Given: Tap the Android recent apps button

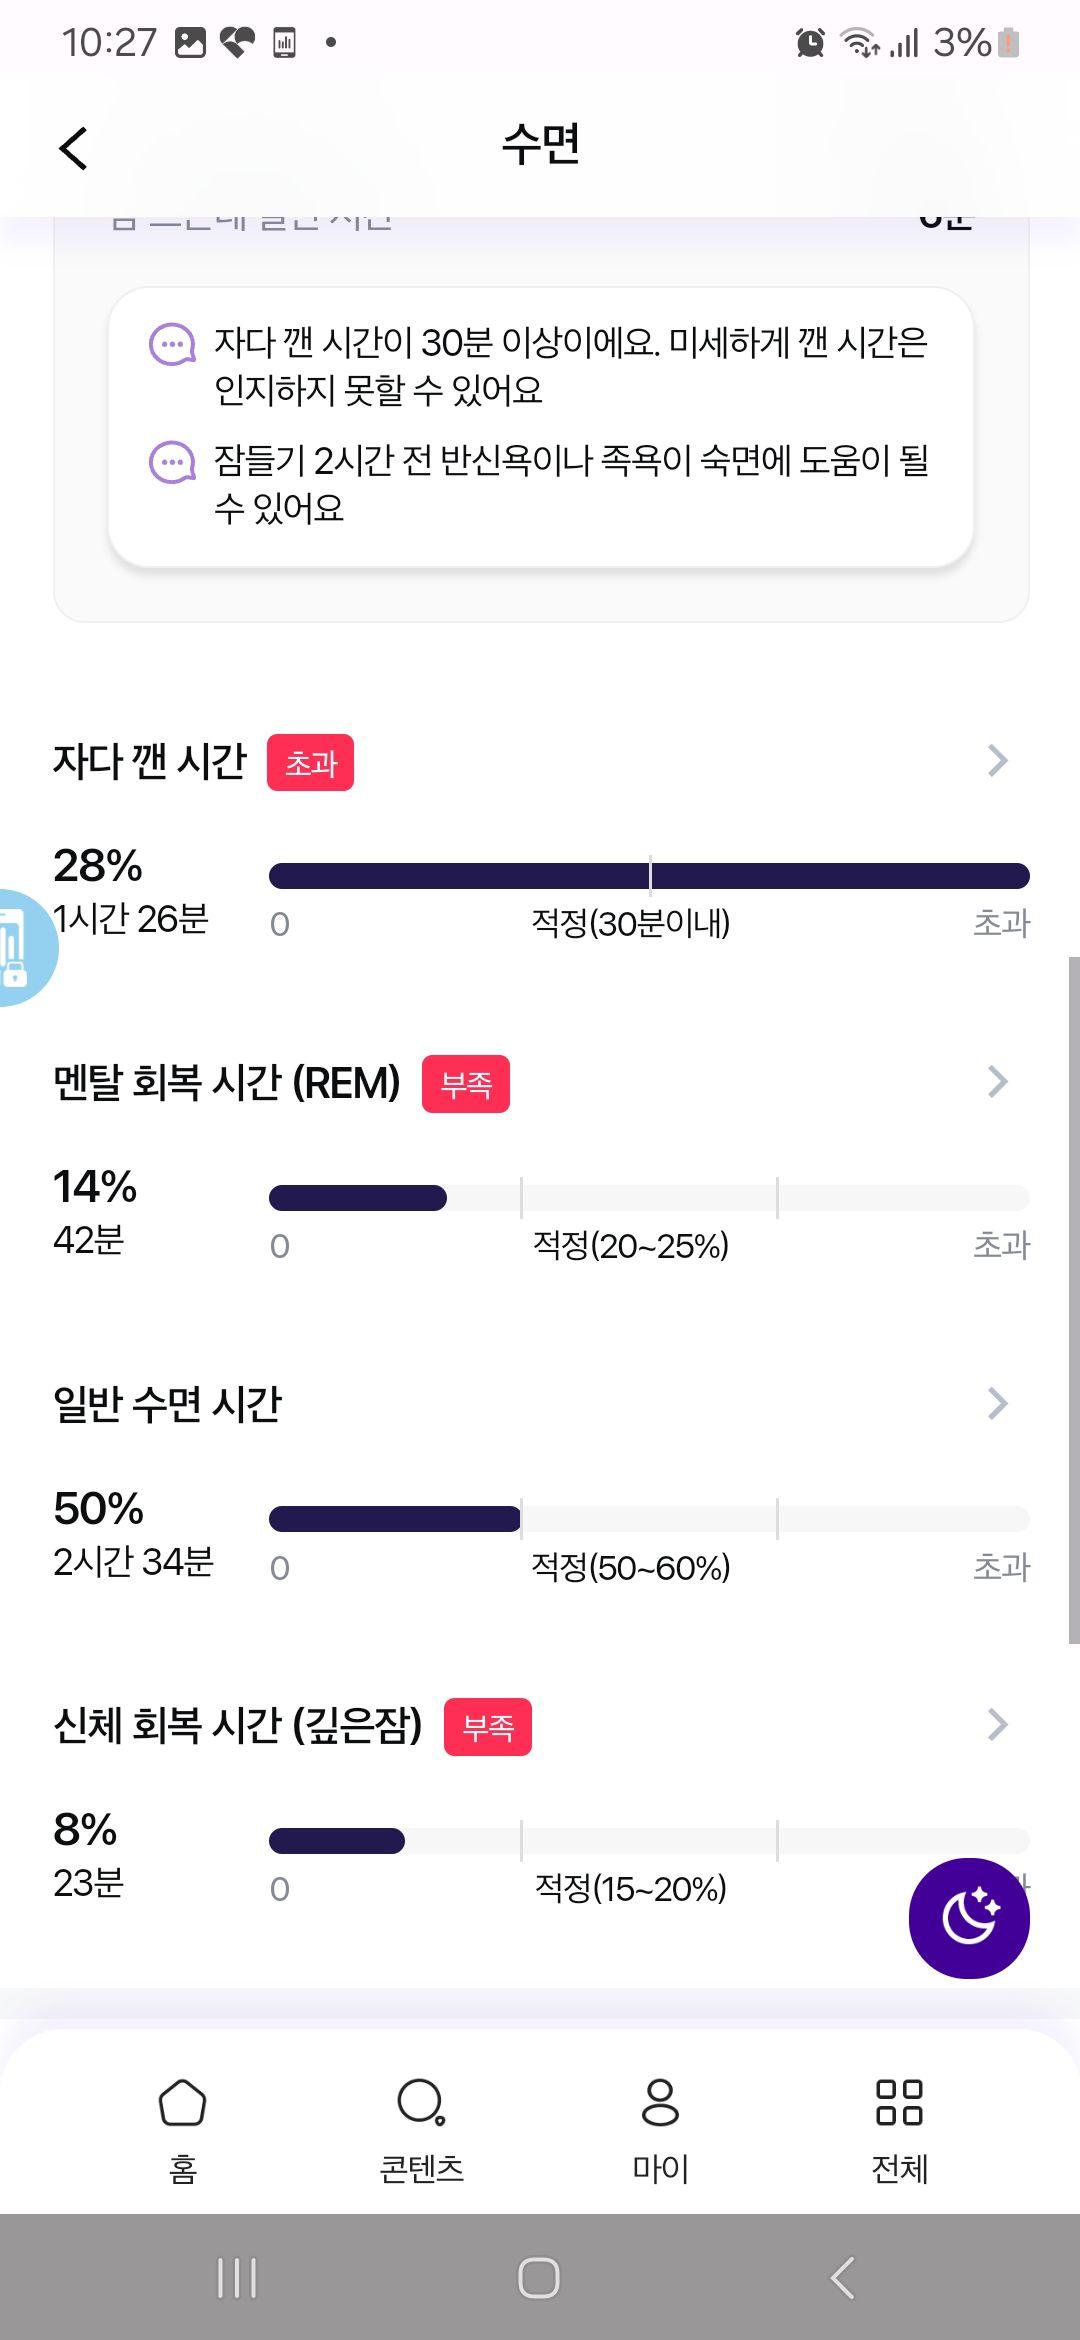Looking at the screenshot, I should point(237,2277).
